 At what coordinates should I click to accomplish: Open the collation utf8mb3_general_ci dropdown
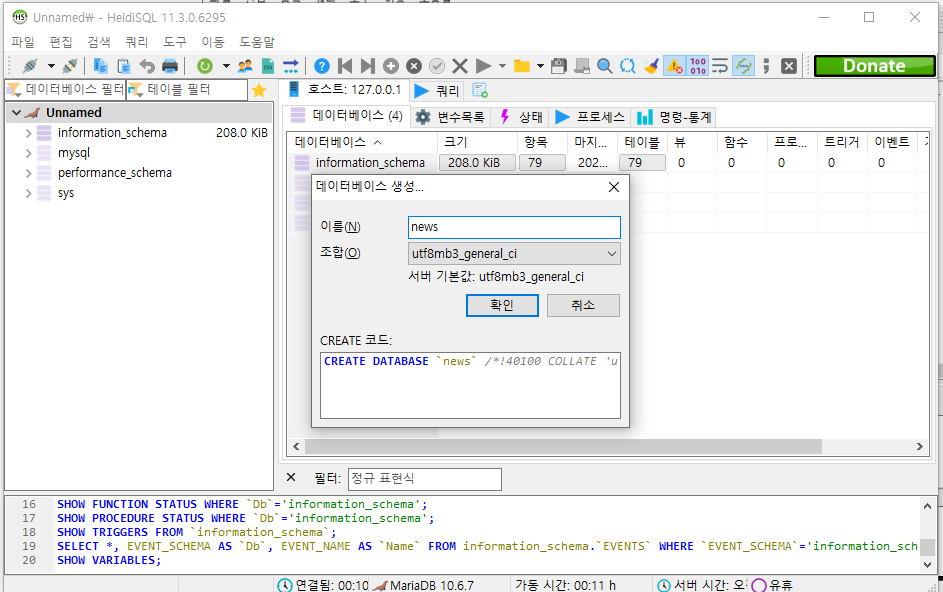point(514,253)
